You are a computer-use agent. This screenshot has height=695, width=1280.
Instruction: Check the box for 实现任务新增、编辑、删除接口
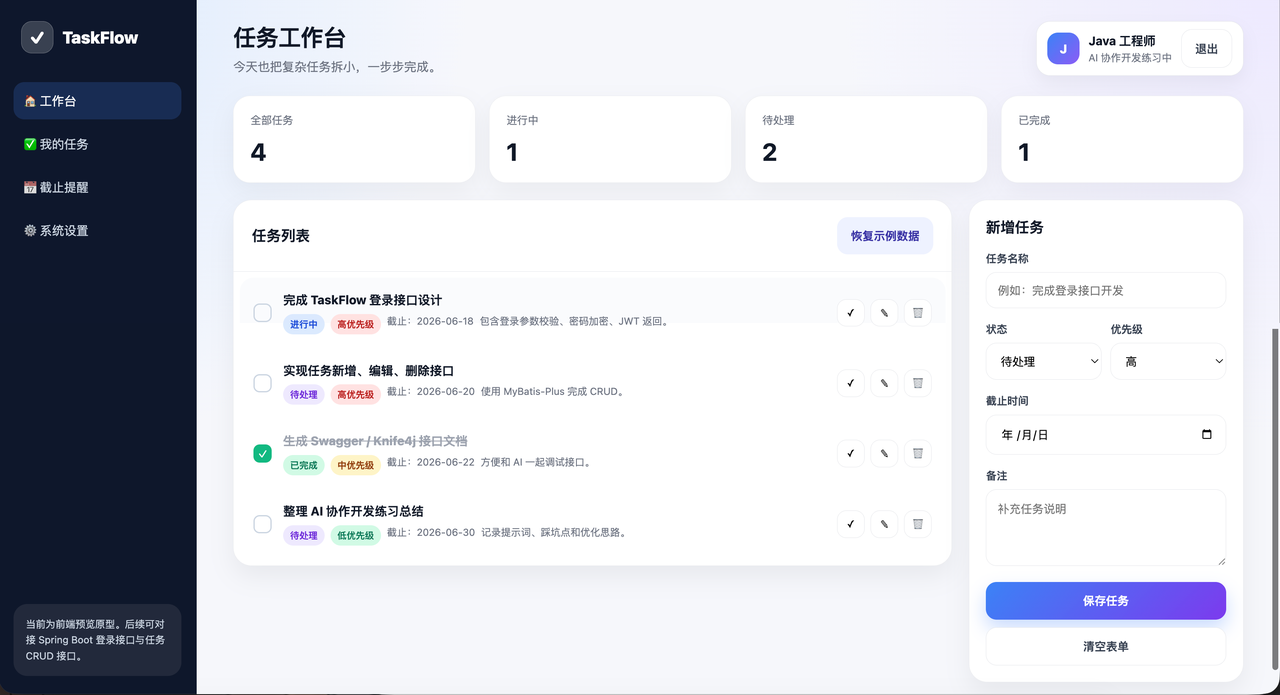(262, 383)
